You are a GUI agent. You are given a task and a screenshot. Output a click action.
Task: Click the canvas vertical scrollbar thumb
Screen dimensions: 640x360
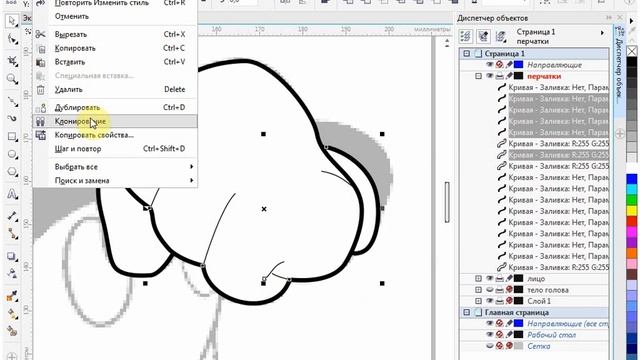(x=447, y=202)
